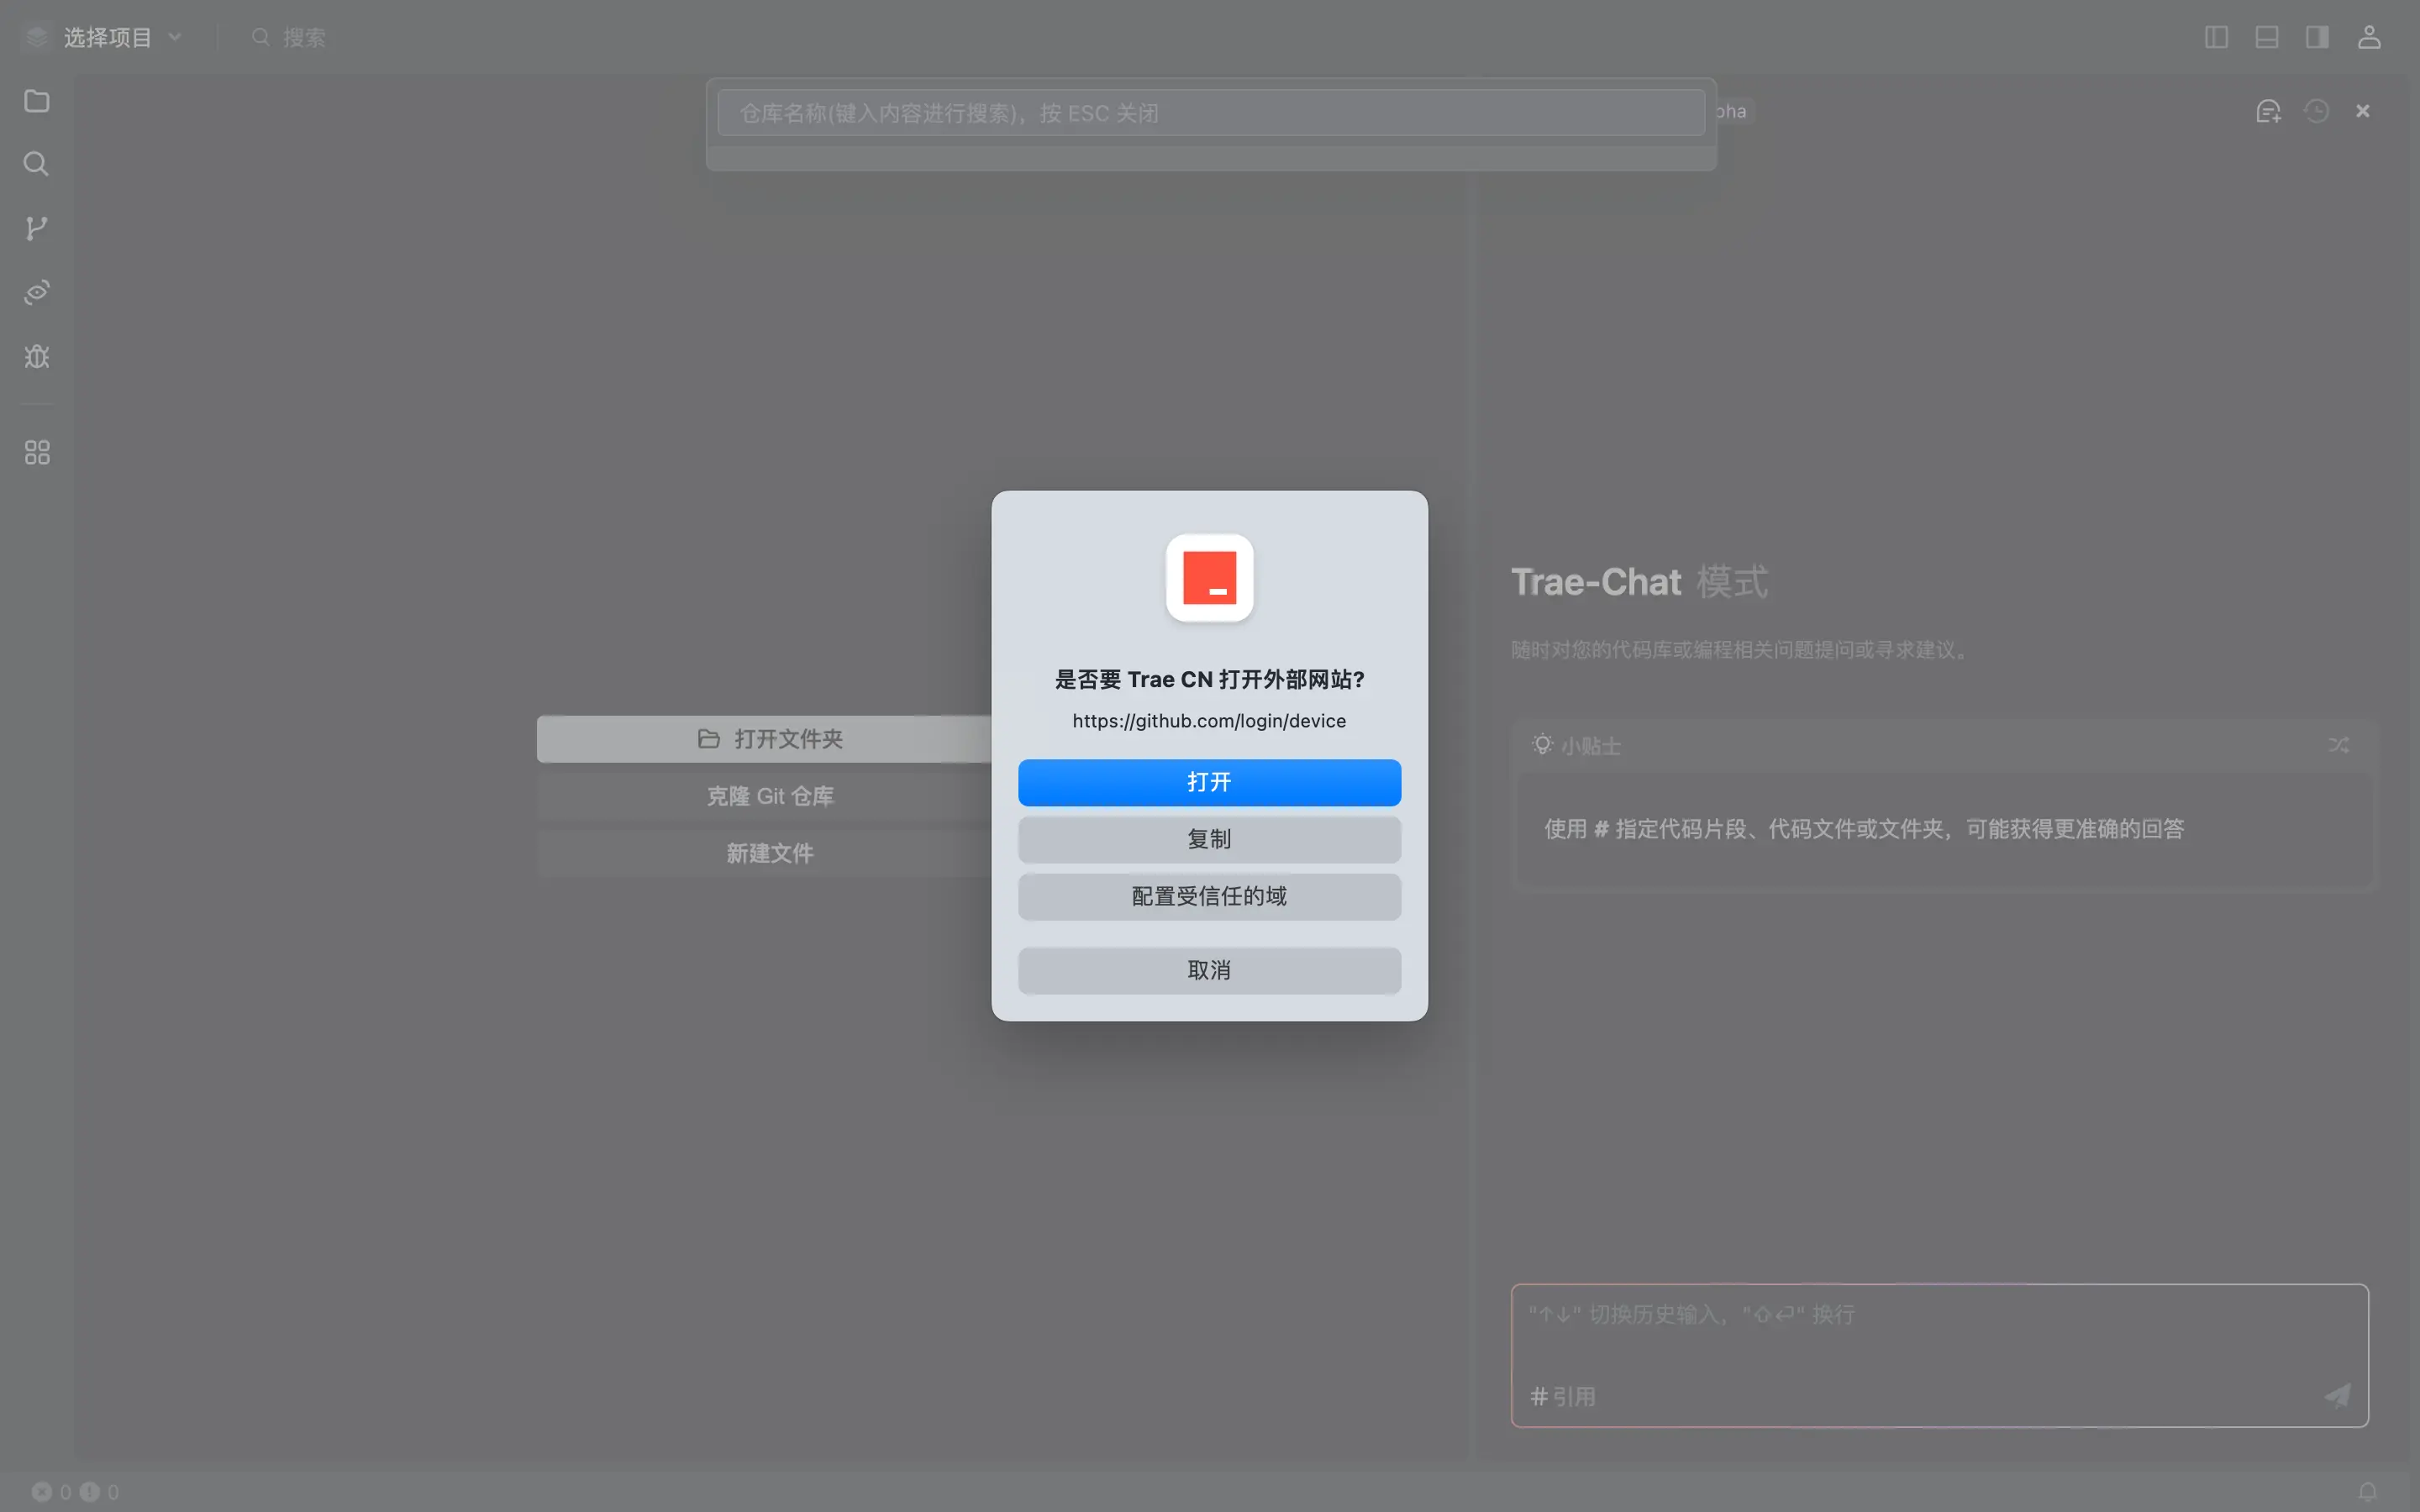Open the Extensions grid icon in sidebar
This screenshot has width=2420, height=1512.
coord(37,452)
